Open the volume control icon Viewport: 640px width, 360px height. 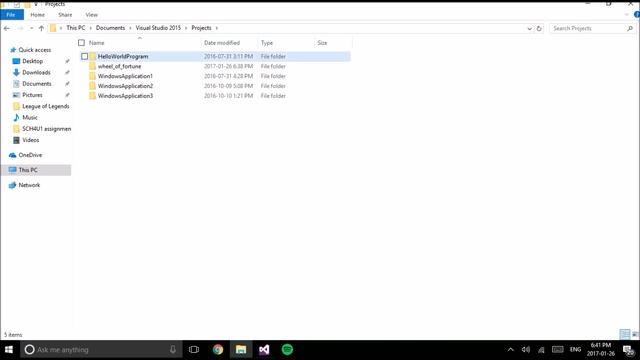point(526,350)
